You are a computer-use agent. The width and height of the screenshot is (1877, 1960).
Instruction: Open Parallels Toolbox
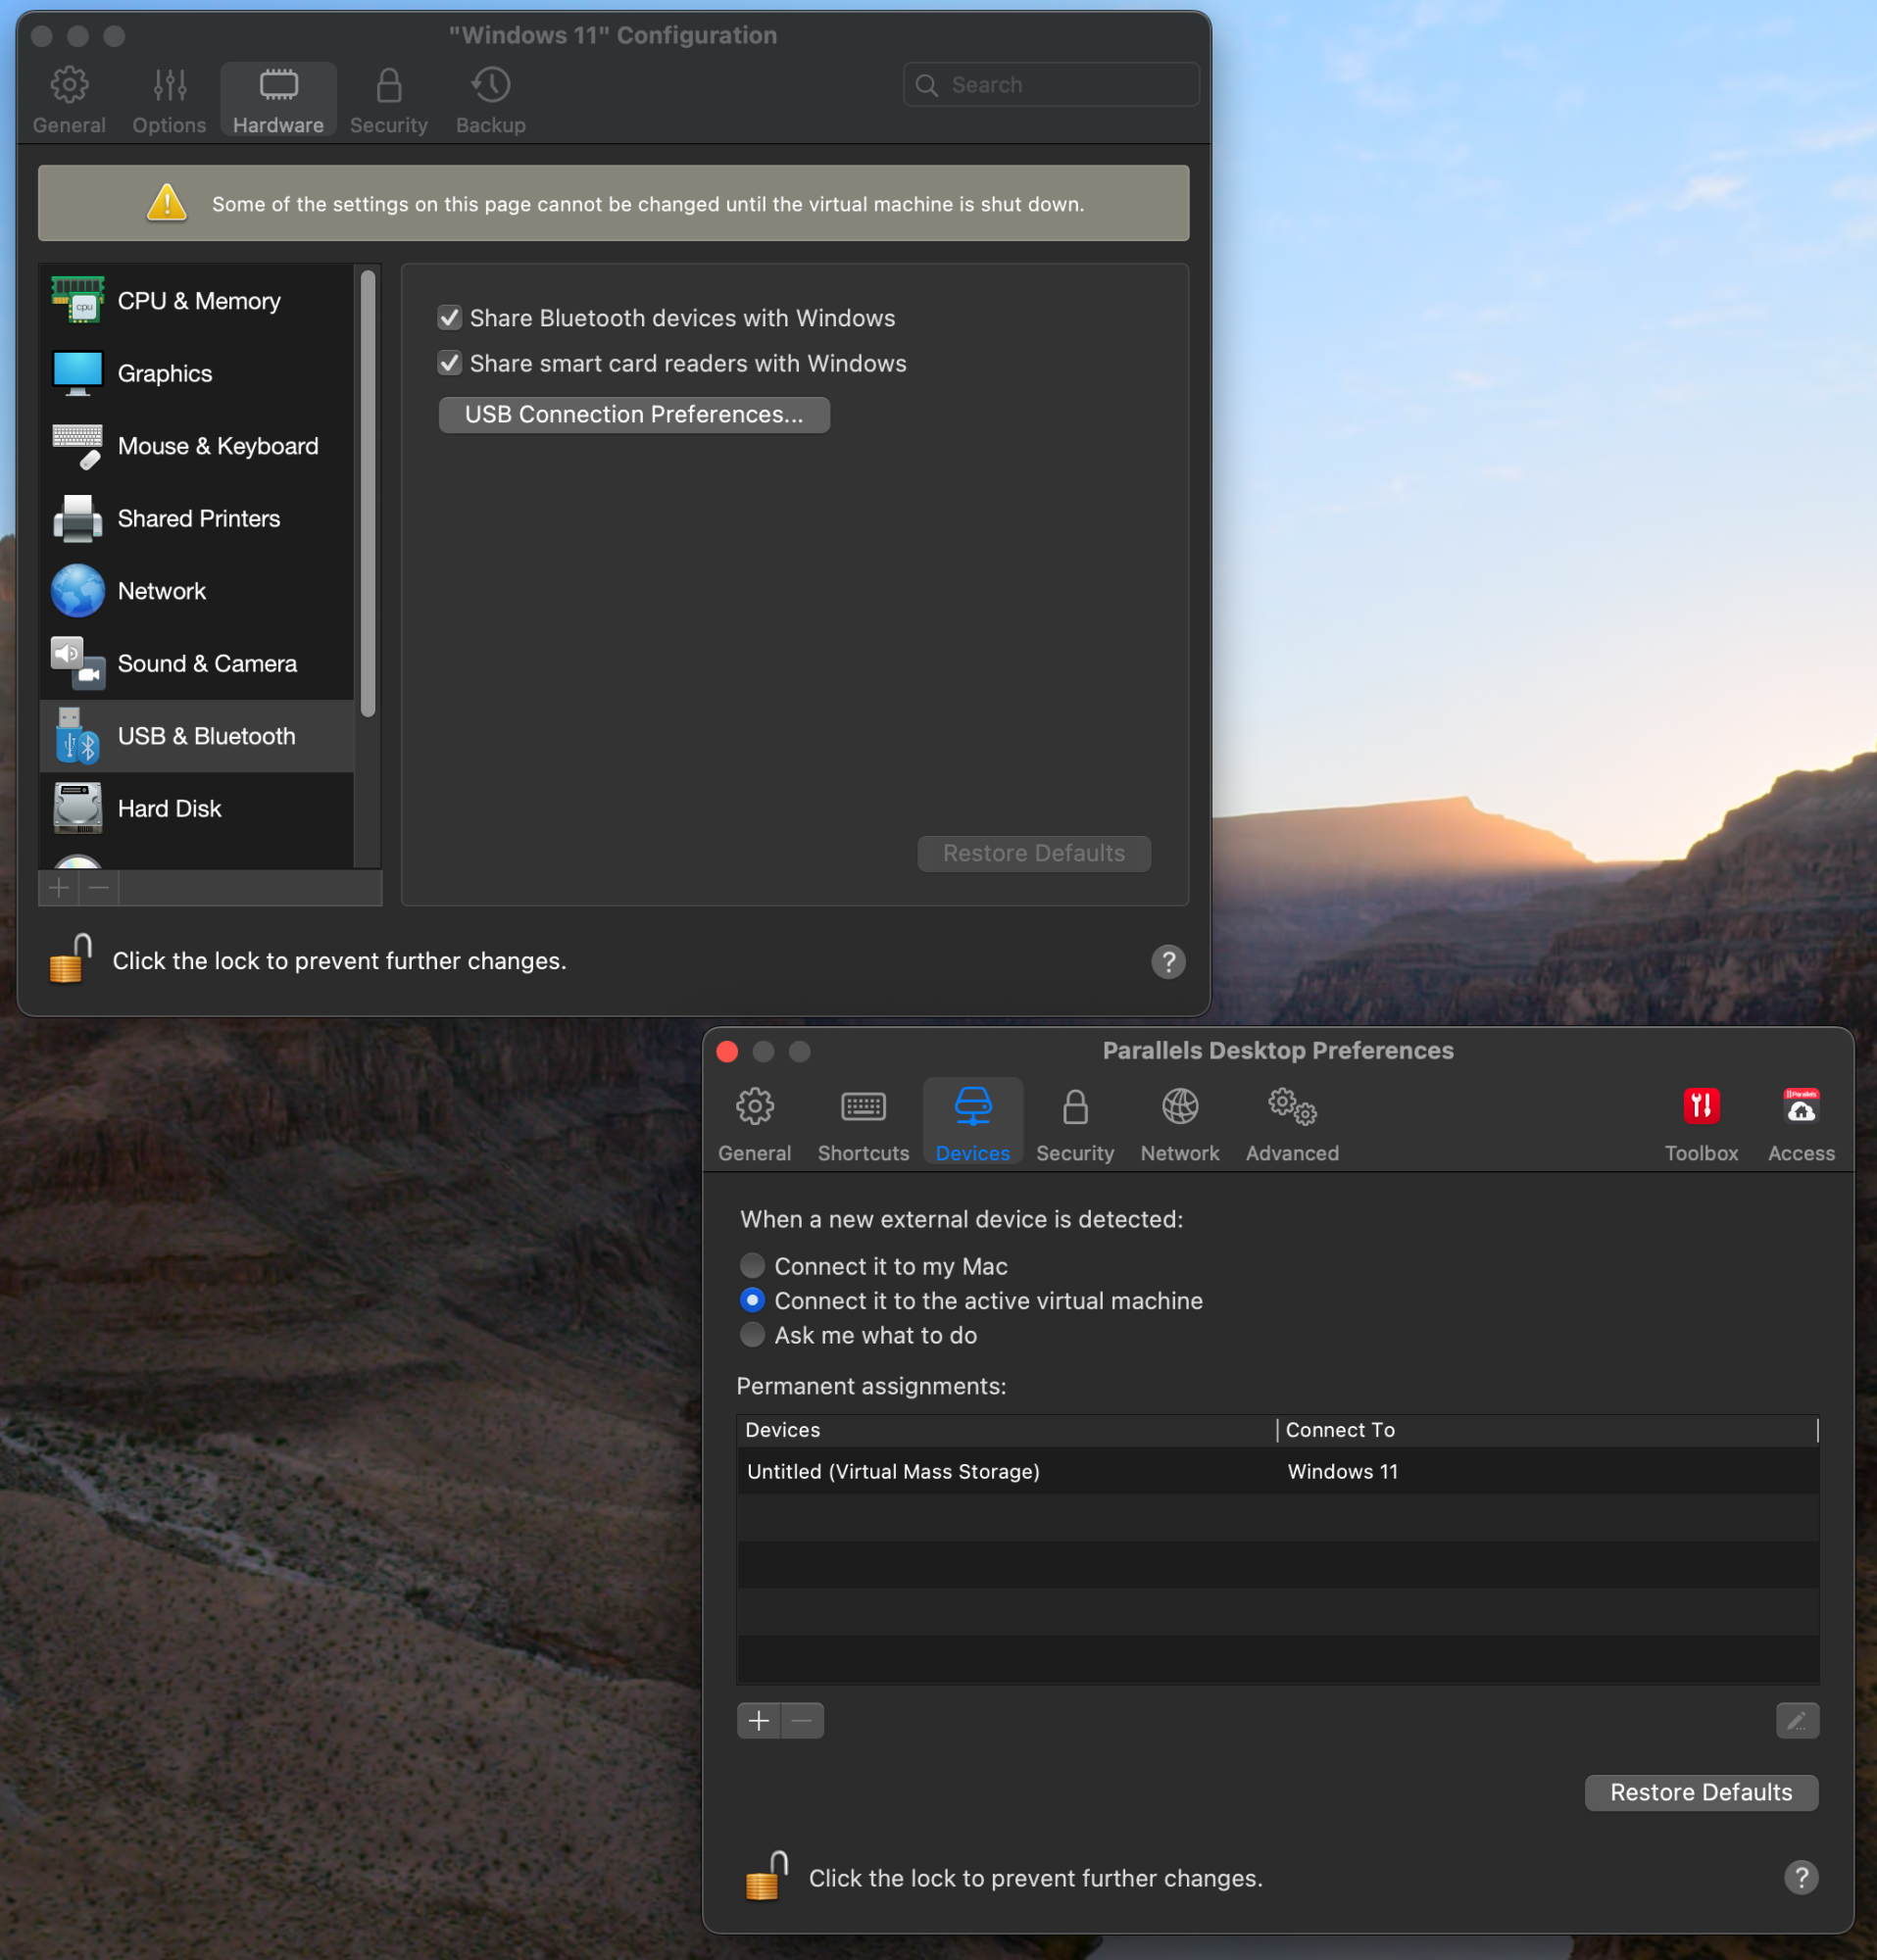coord(1701,1125)
